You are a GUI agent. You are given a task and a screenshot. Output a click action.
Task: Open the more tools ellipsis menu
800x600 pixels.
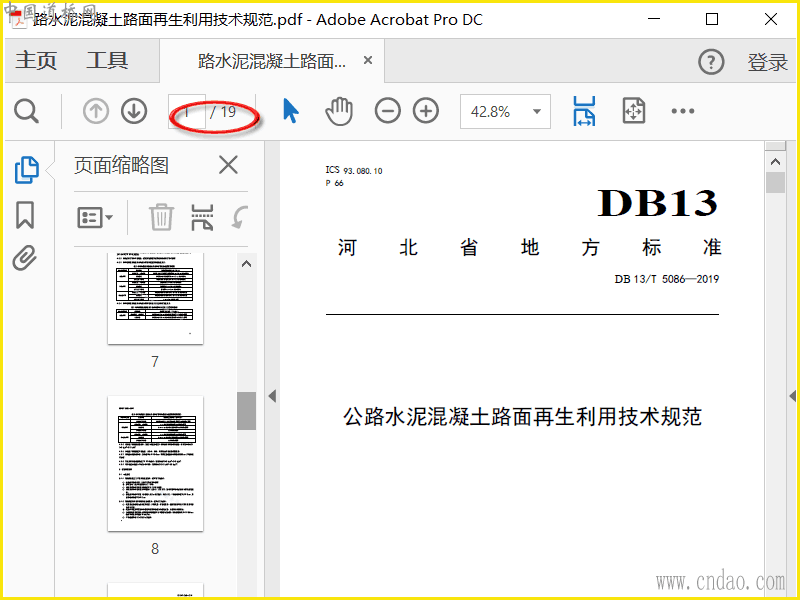pos(683,111)
